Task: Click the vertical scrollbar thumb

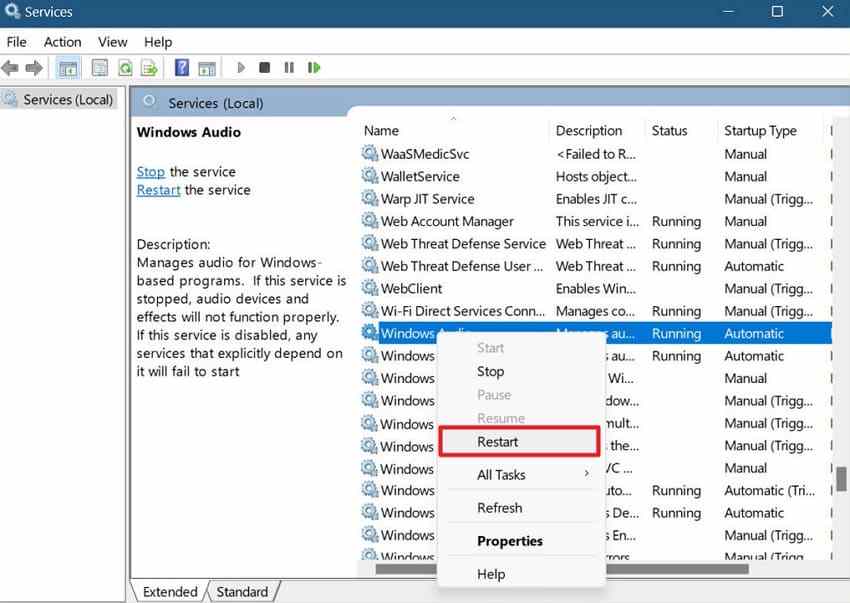Action: [841, 479]
